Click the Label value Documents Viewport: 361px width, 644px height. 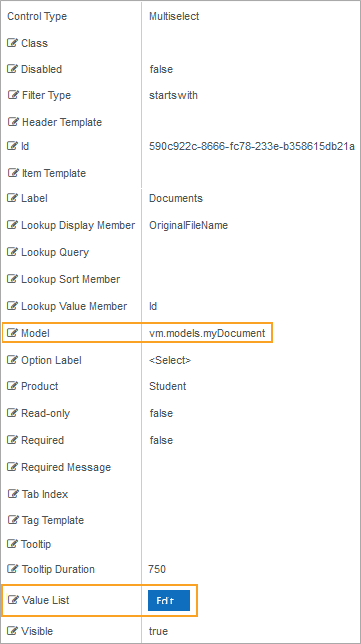point(176,198)
